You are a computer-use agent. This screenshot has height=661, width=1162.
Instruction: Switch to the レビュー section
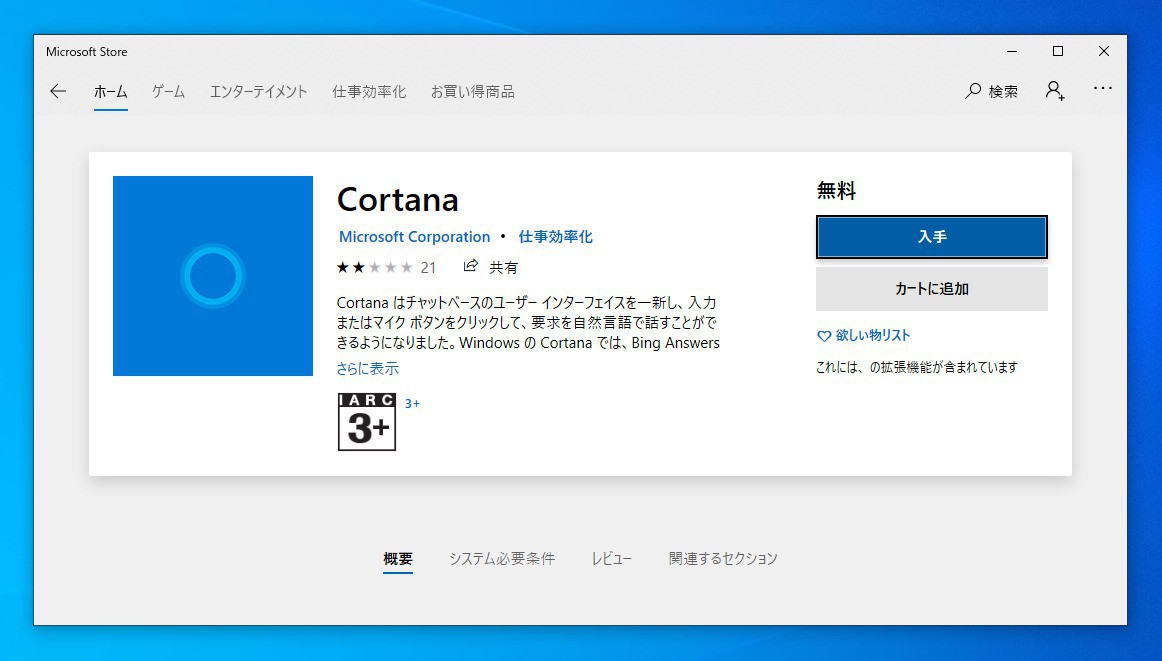tap(611, 559)
